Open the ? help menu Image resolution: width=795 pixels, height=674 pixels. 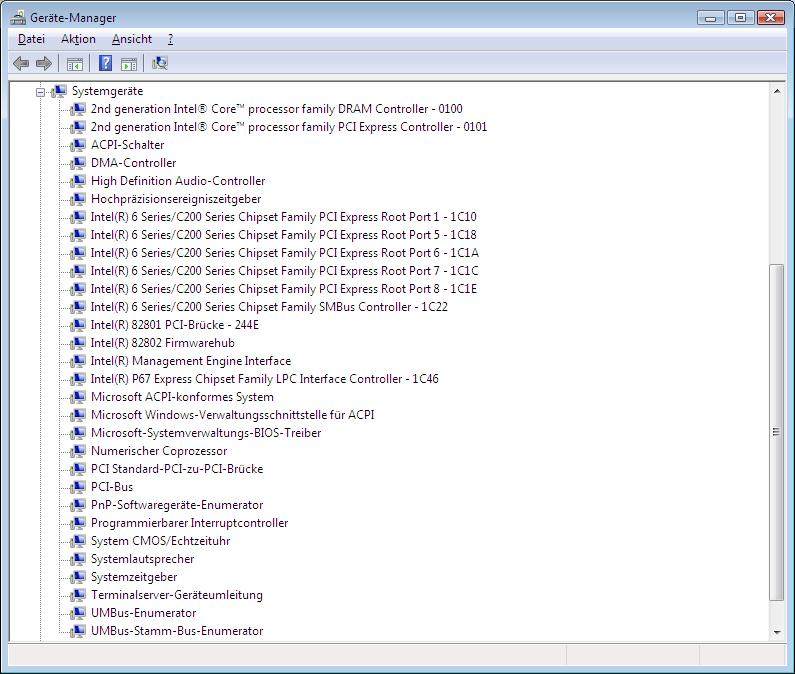pos(170,39)
